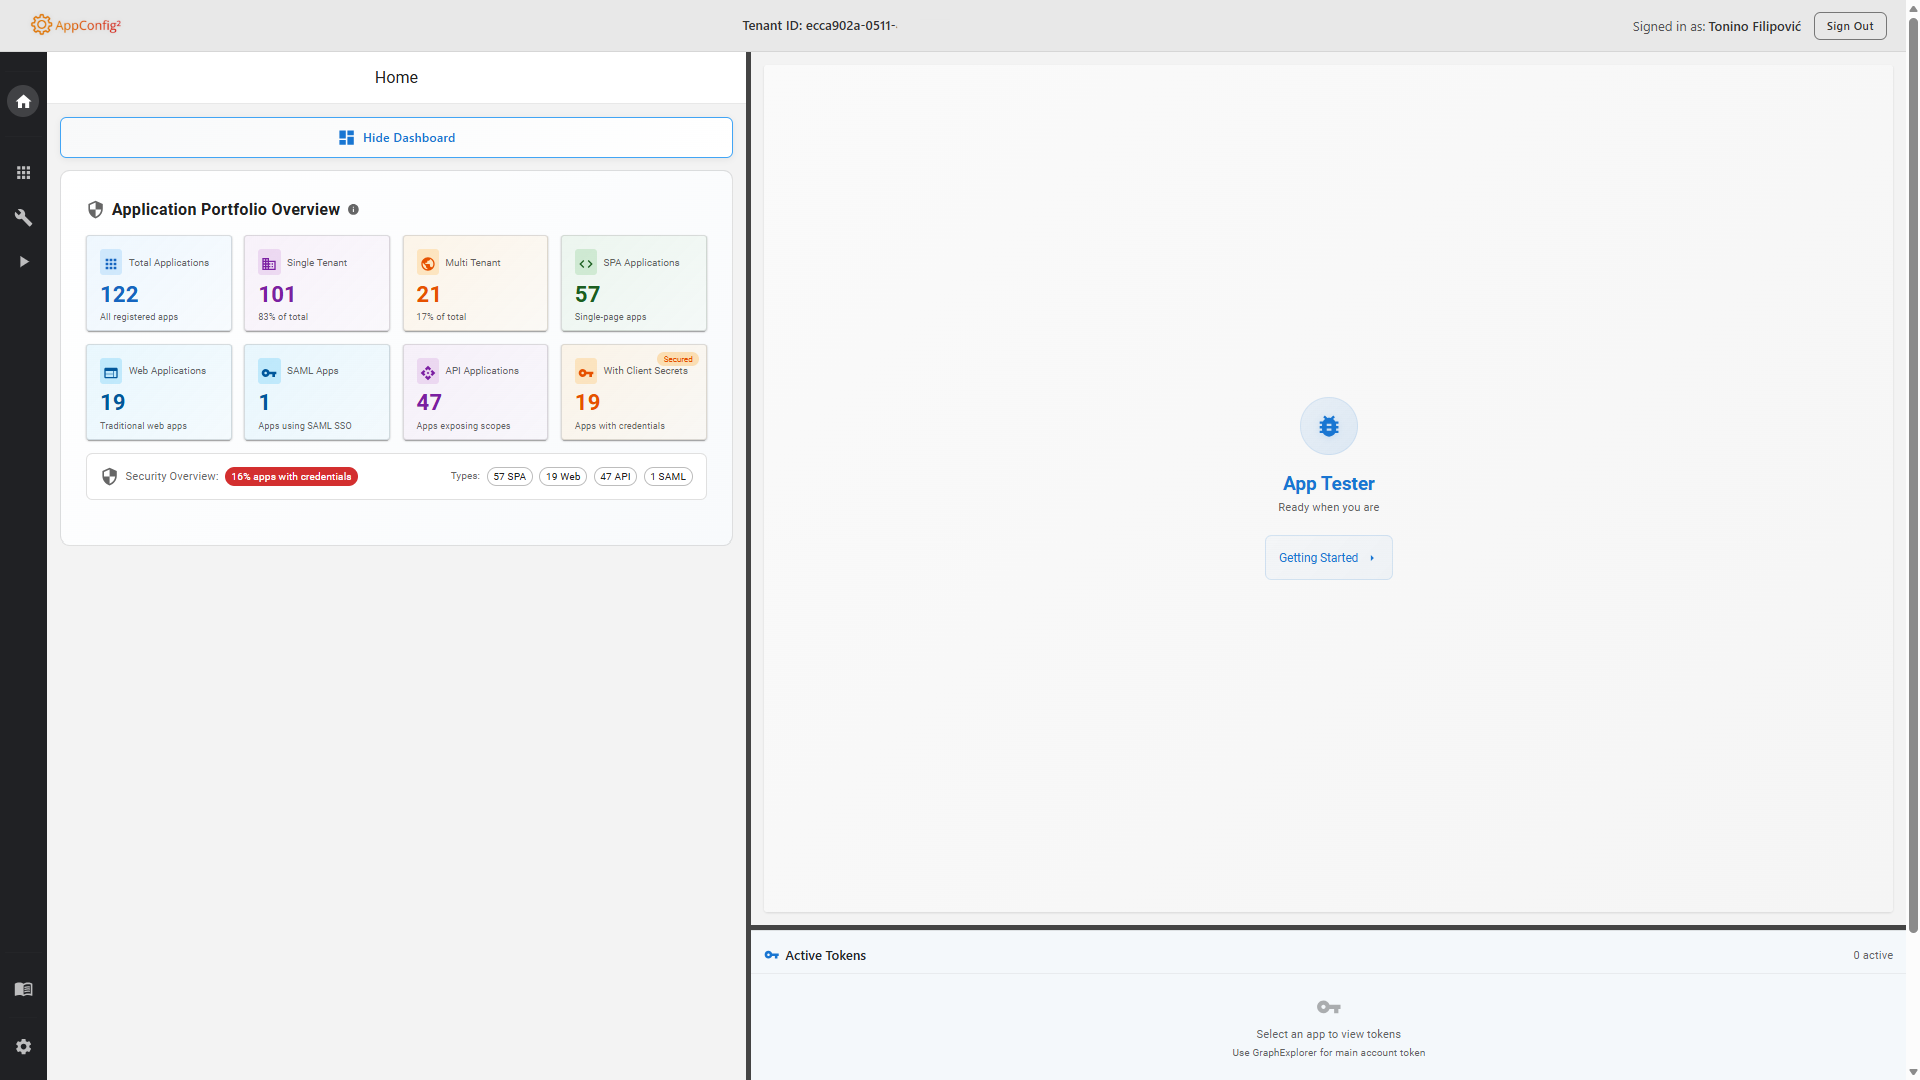Click the play arrow sidebar icon
Screen dimensions: 1920x1080
tap(23, 261)
